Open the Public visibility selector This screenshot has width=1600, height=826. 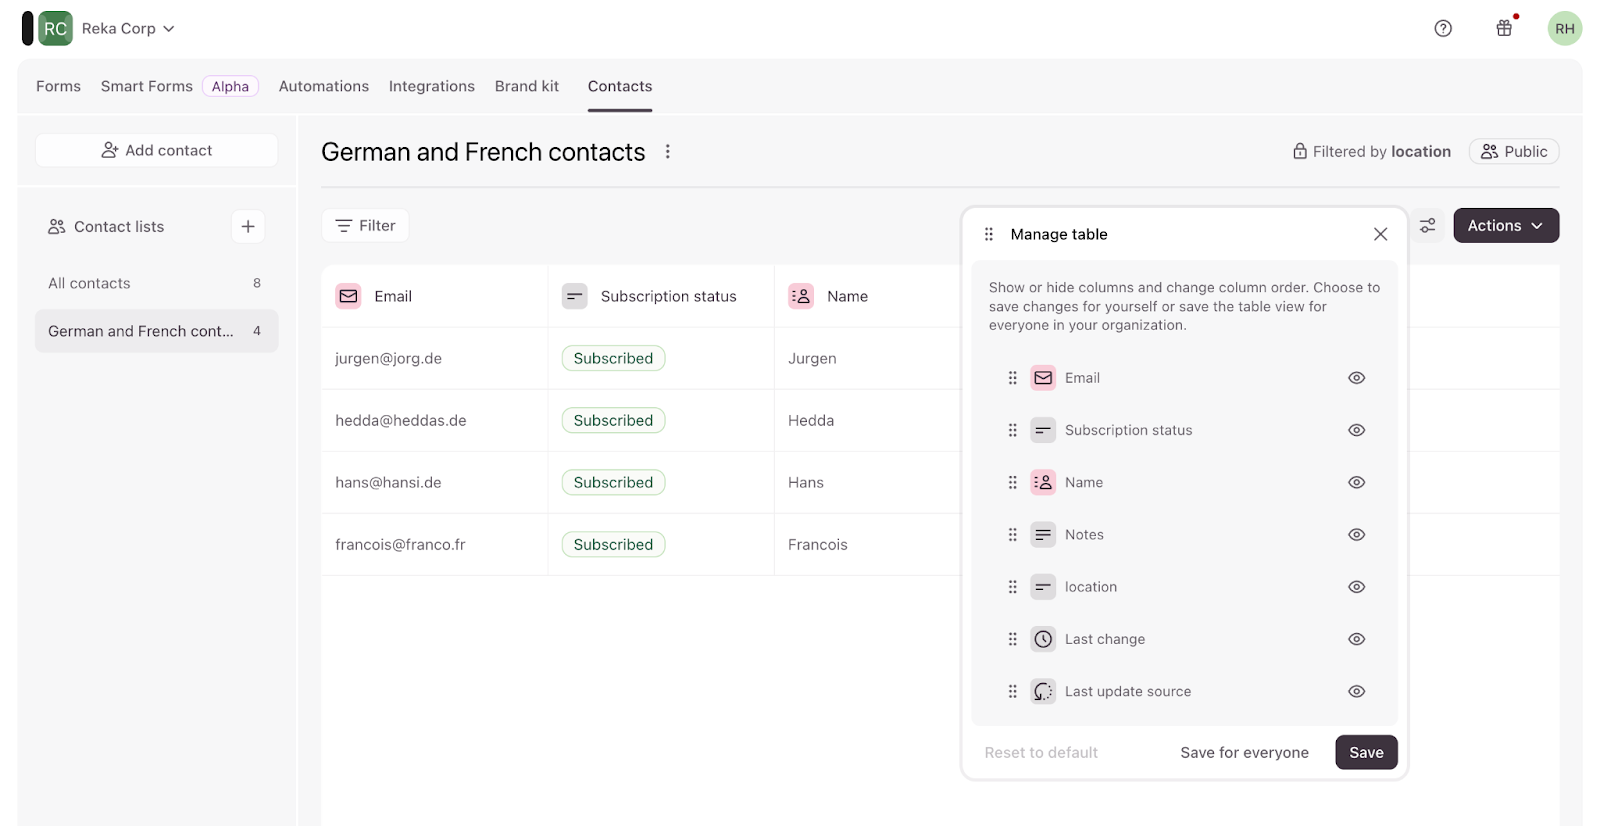click(1513, 152)
